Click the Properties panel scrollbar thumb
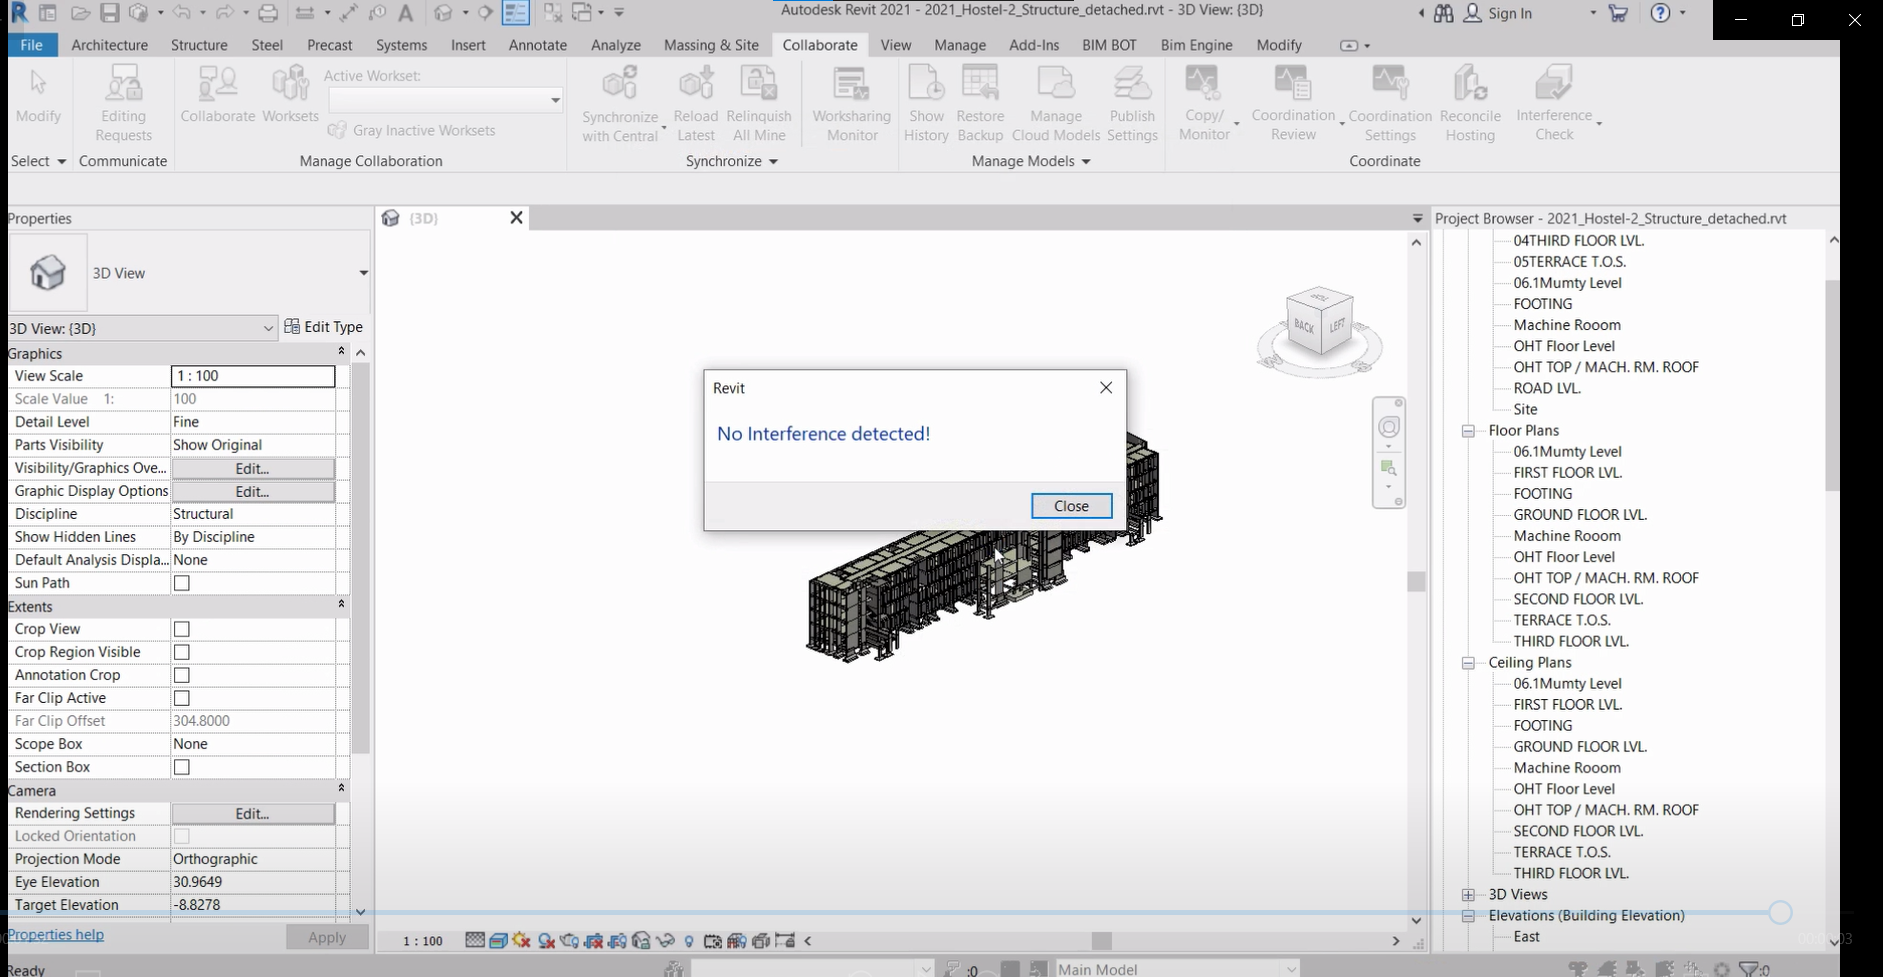 point(361,558)
